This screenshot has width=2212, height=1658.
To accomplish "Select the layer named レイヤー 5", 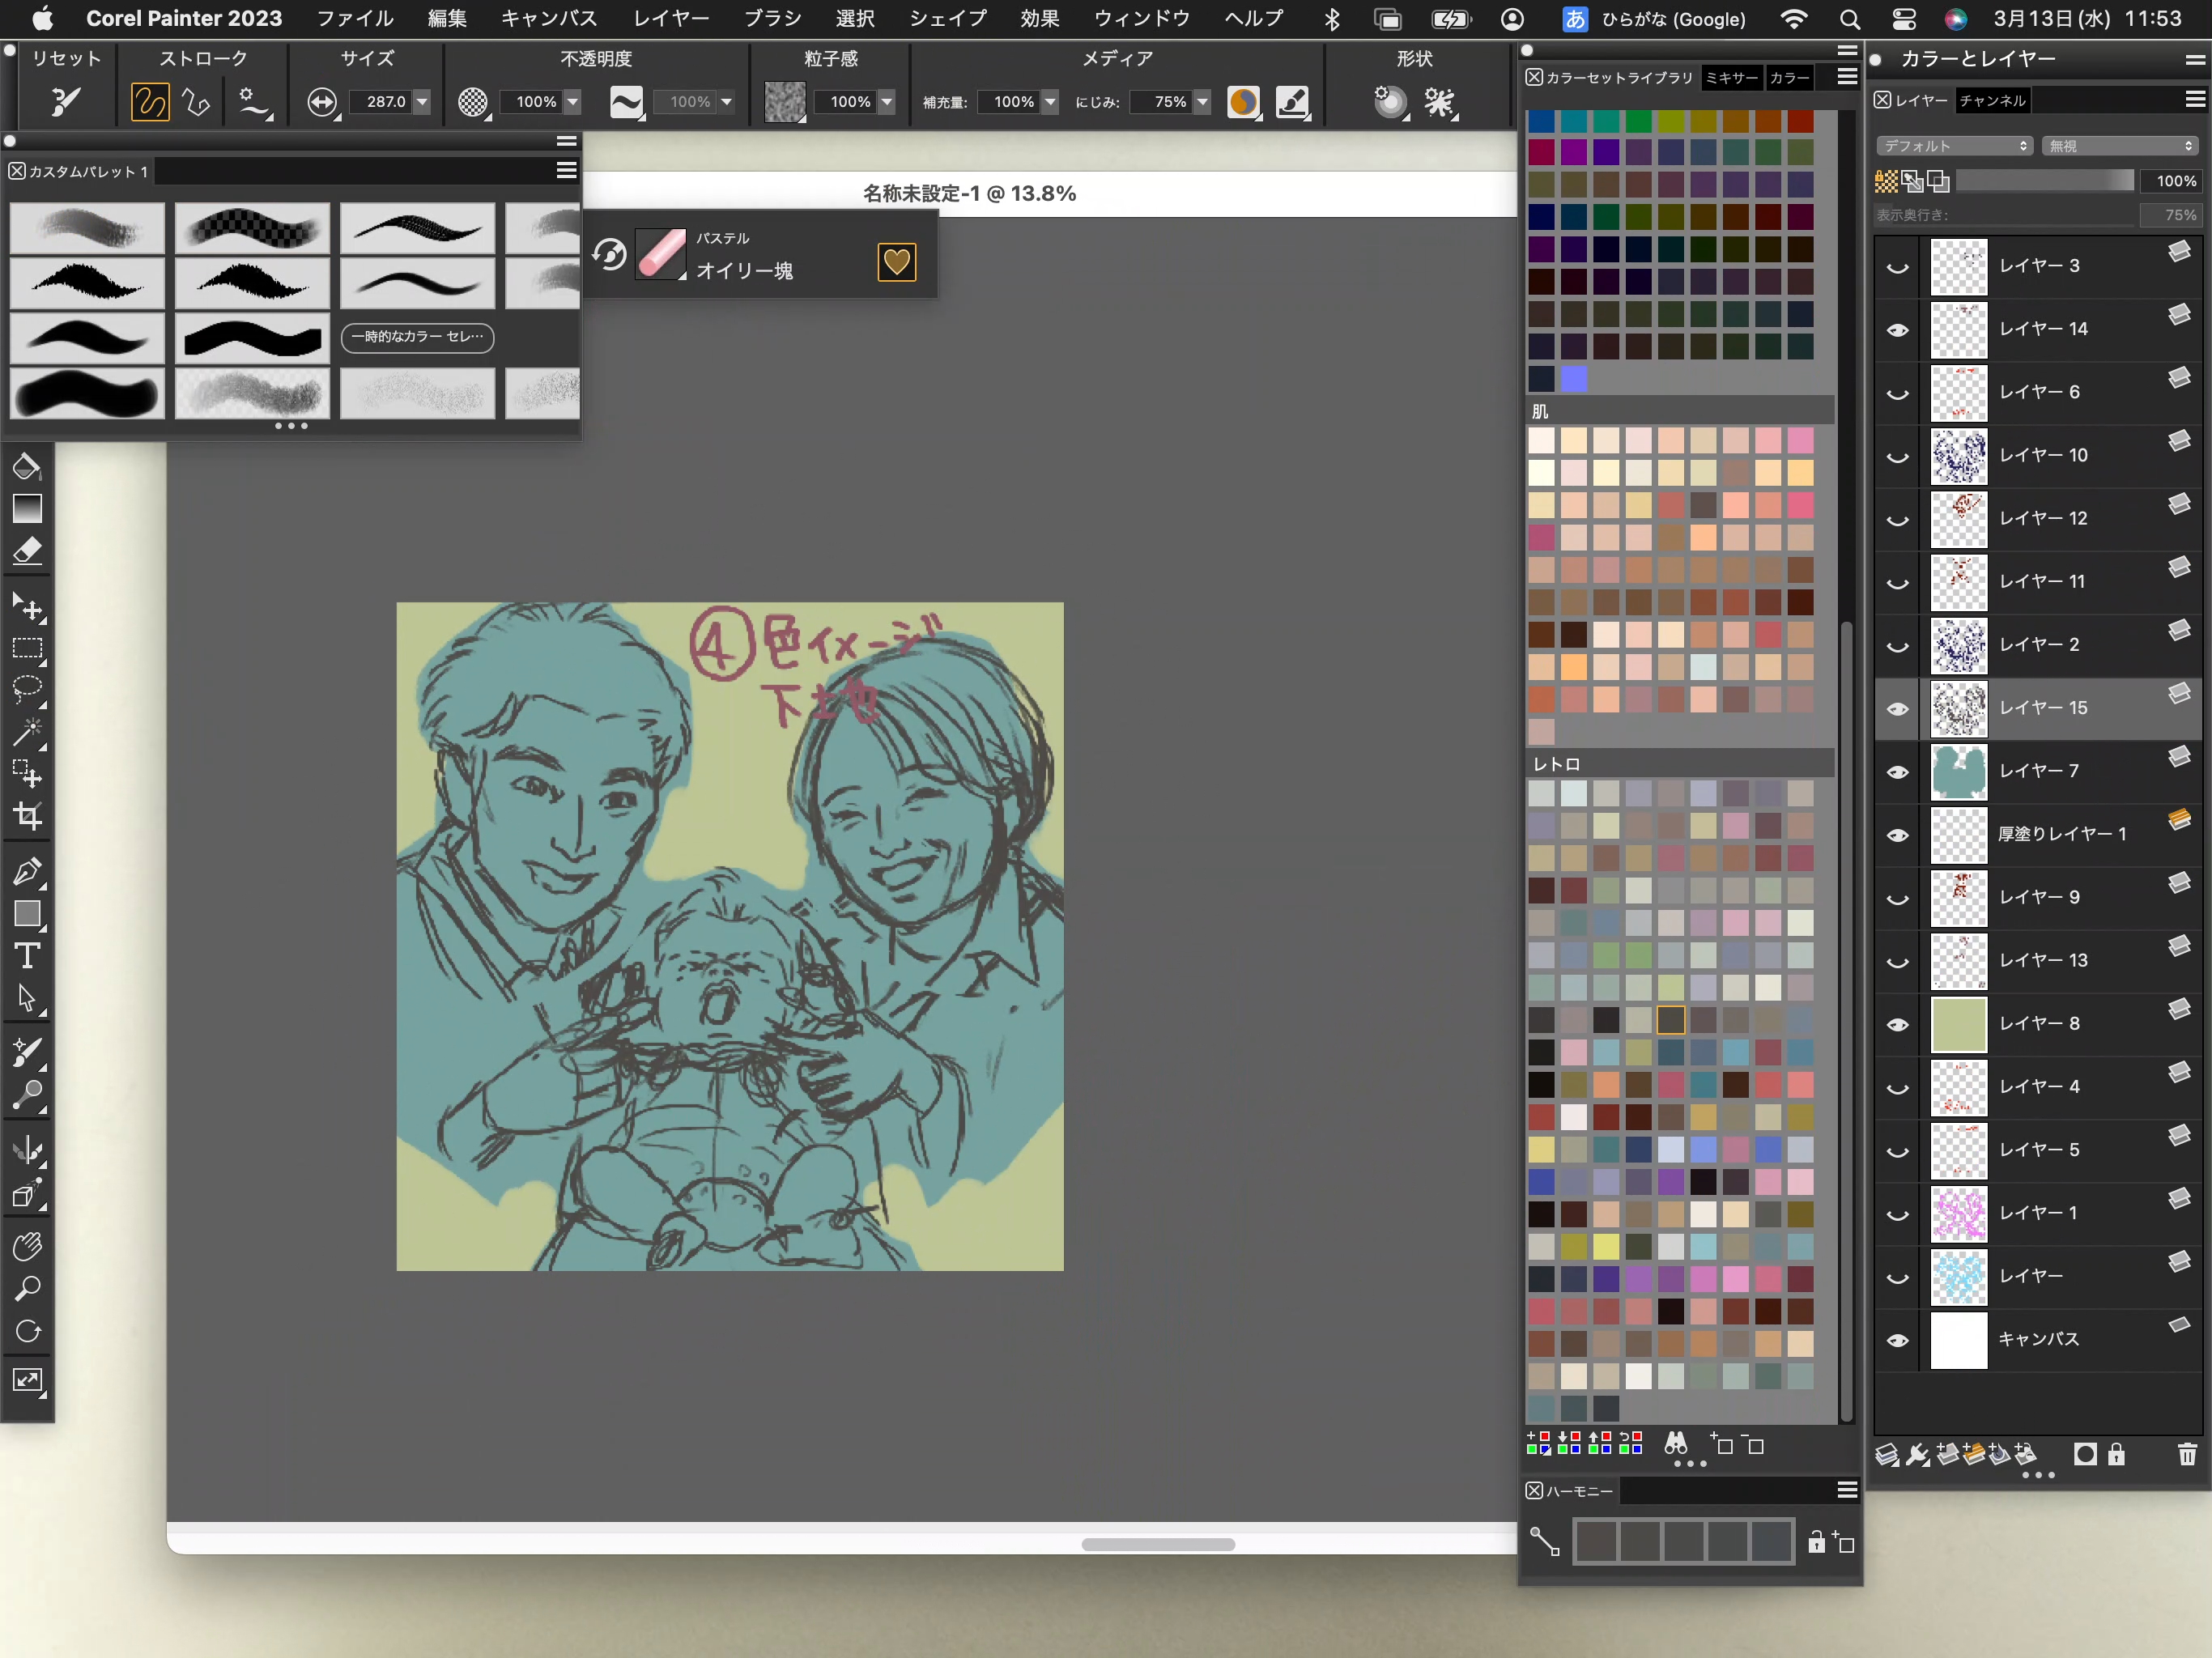I will pyautogui.click(x=2037, y=1149).
